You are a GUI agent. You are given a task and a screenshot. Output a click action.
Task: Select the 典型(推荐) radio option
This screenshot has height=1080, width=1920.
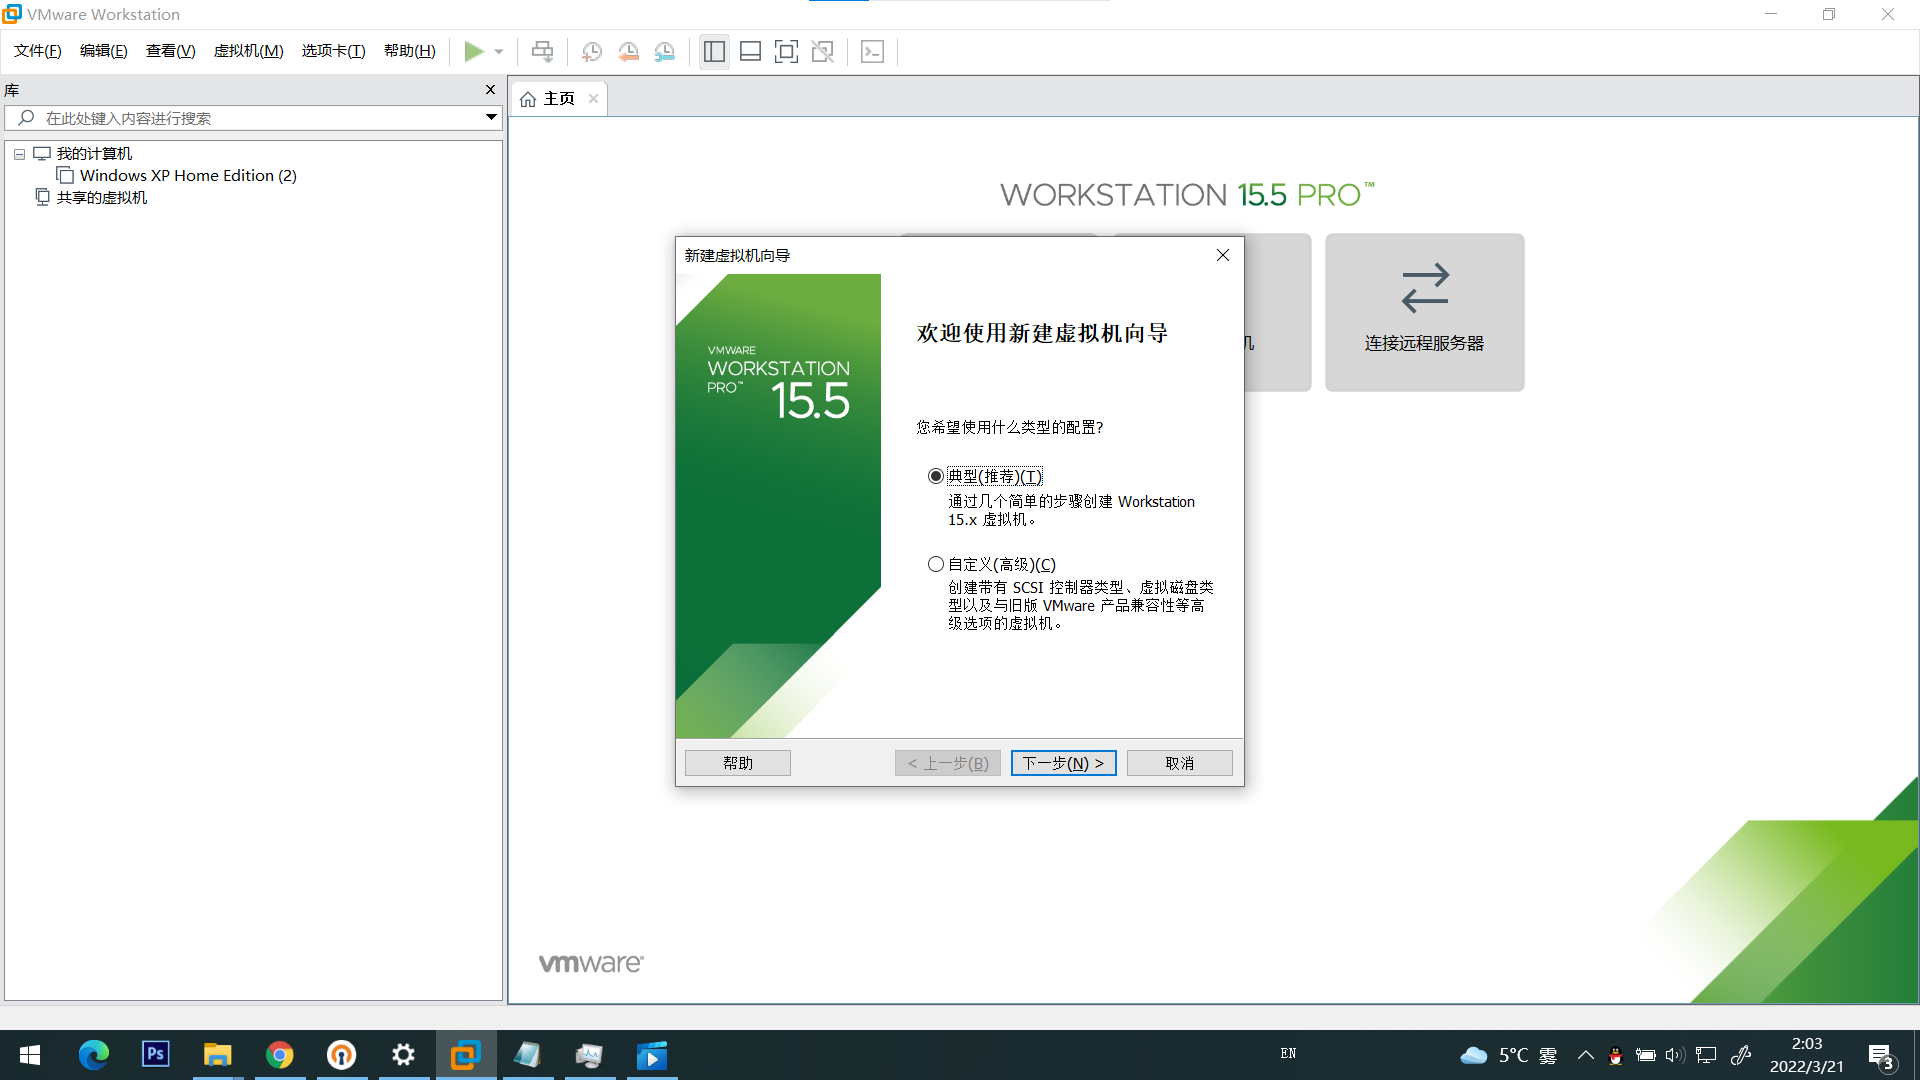coord(936,476)
